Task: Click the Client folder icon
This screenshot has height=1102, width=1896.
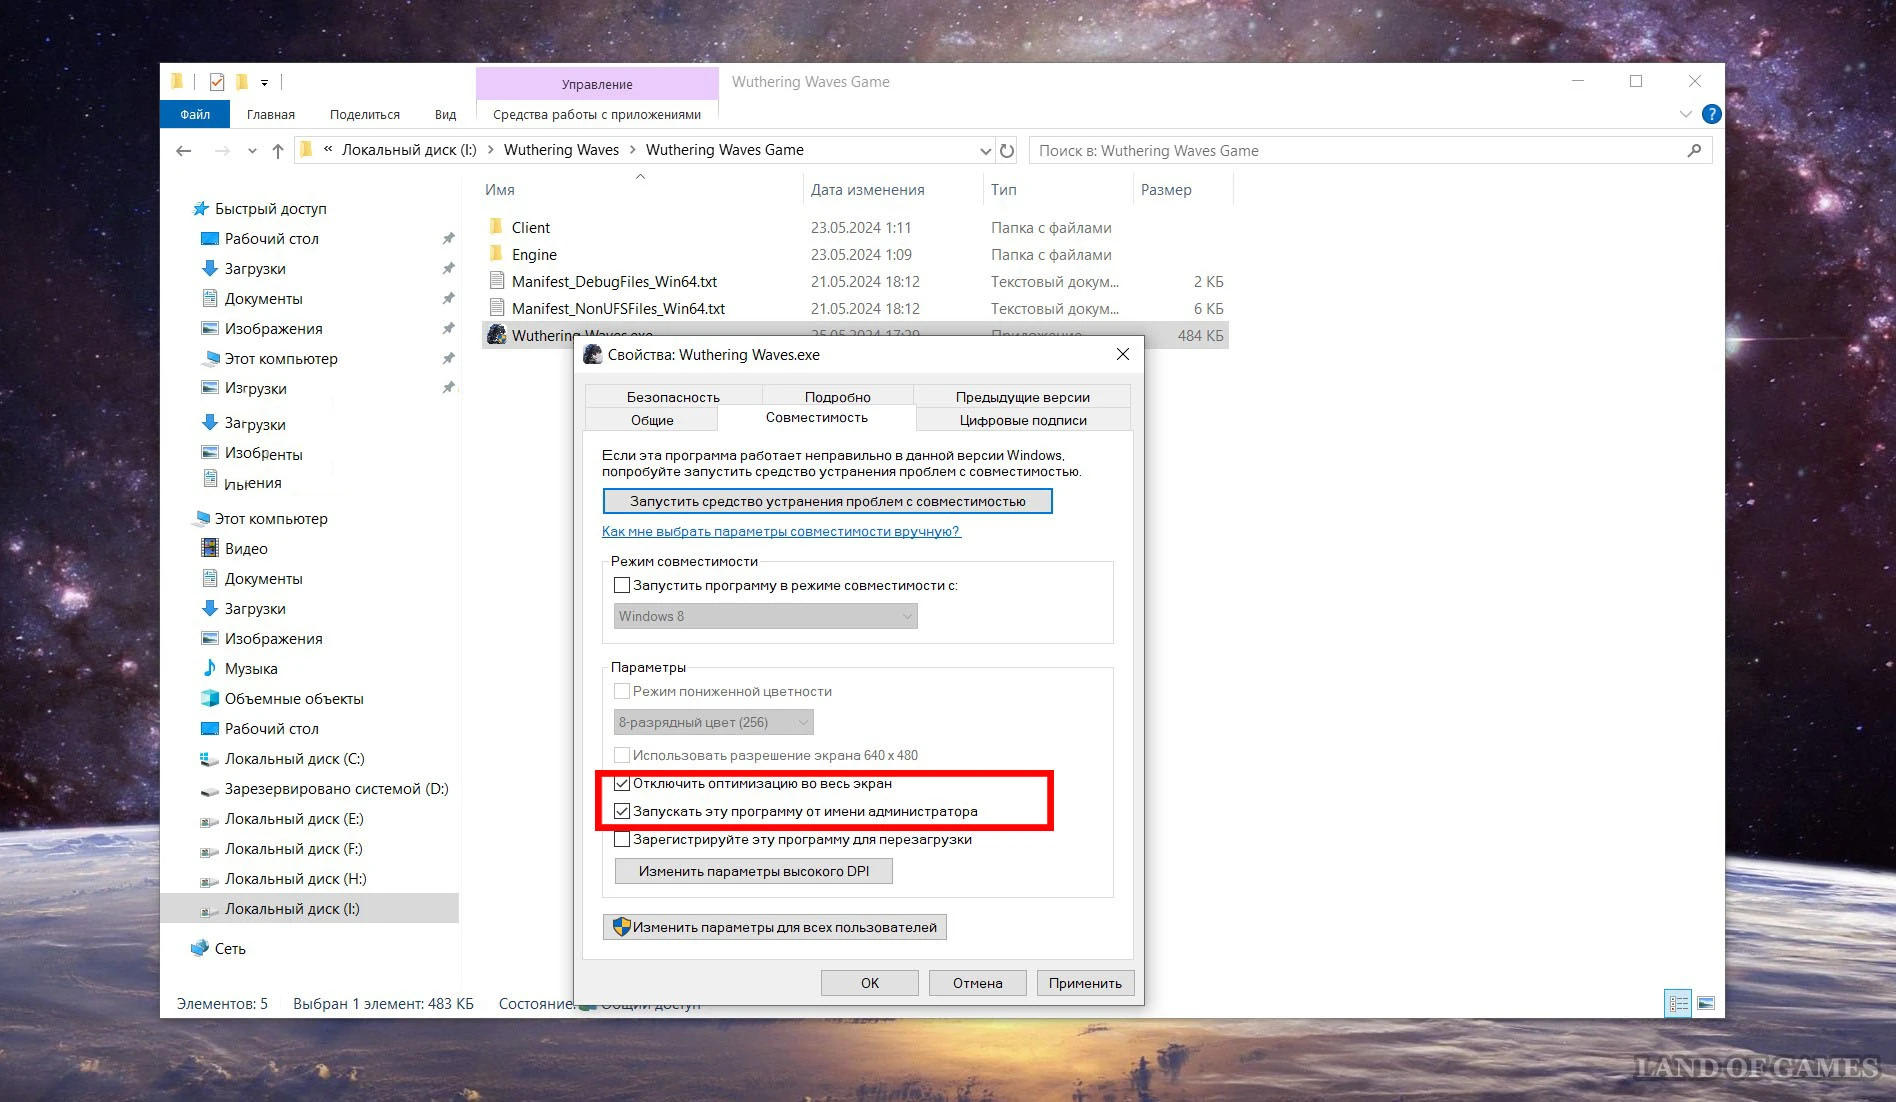Action: tap(497, 227)
